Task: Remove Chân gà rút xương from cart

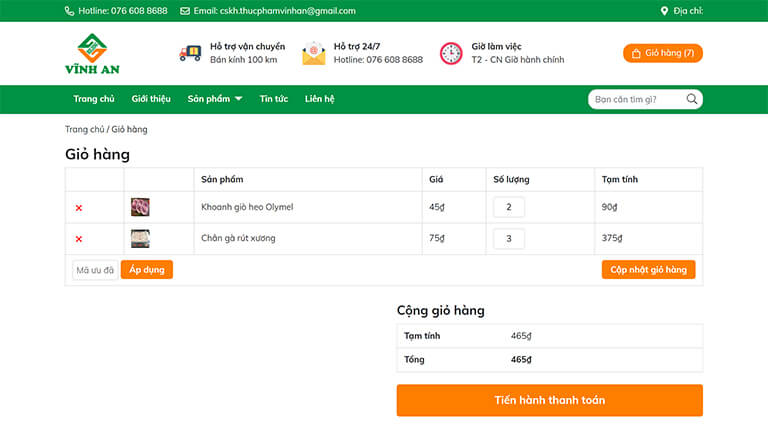Action: [x=79, y=239]
